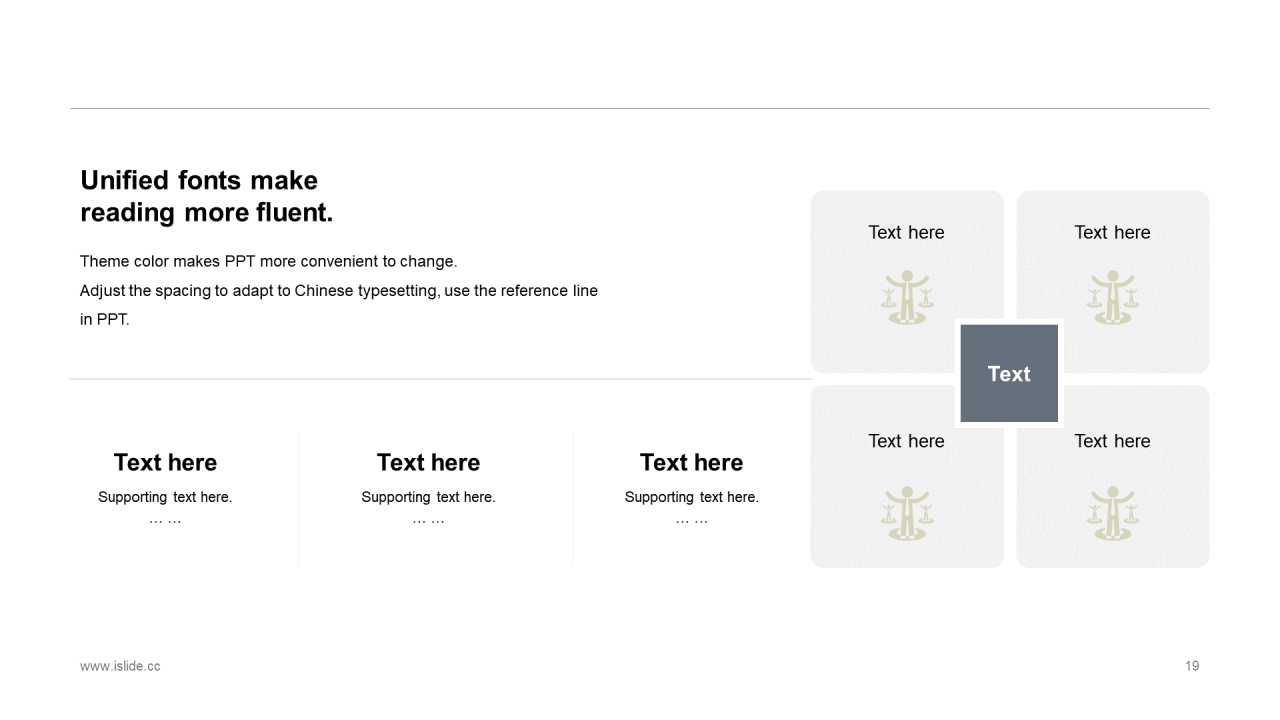Select middle column's bold Text here heading

tap(428, 462)
